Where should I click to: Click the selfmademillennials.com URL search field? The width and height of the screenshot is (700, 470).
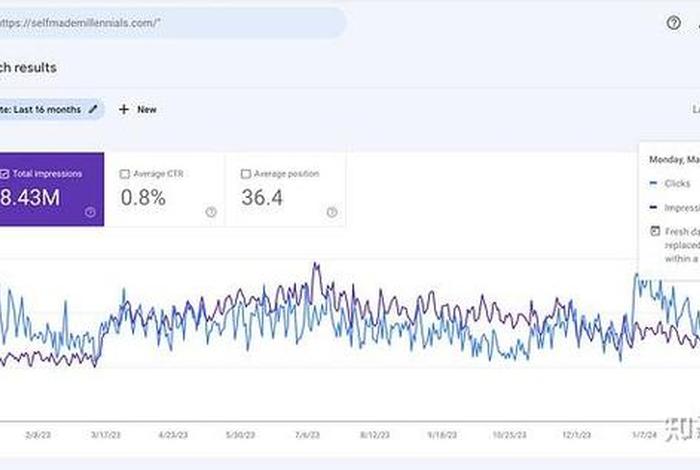pos(170,23)
